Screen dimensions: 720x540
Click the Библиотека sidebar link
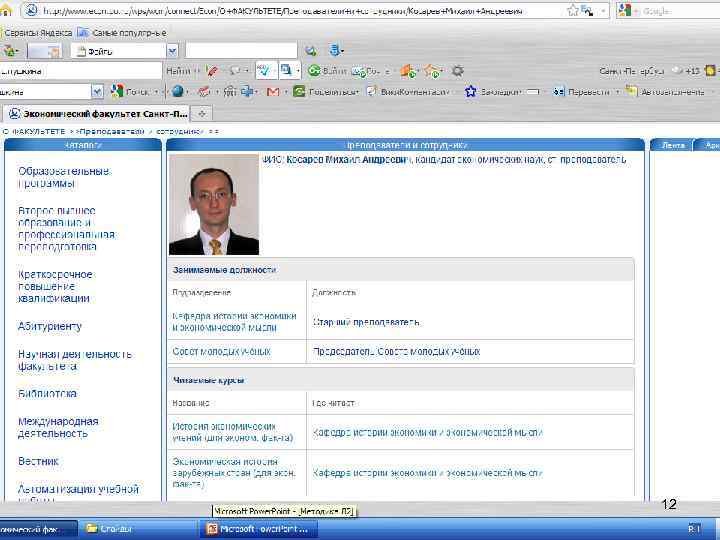point(47,394)
